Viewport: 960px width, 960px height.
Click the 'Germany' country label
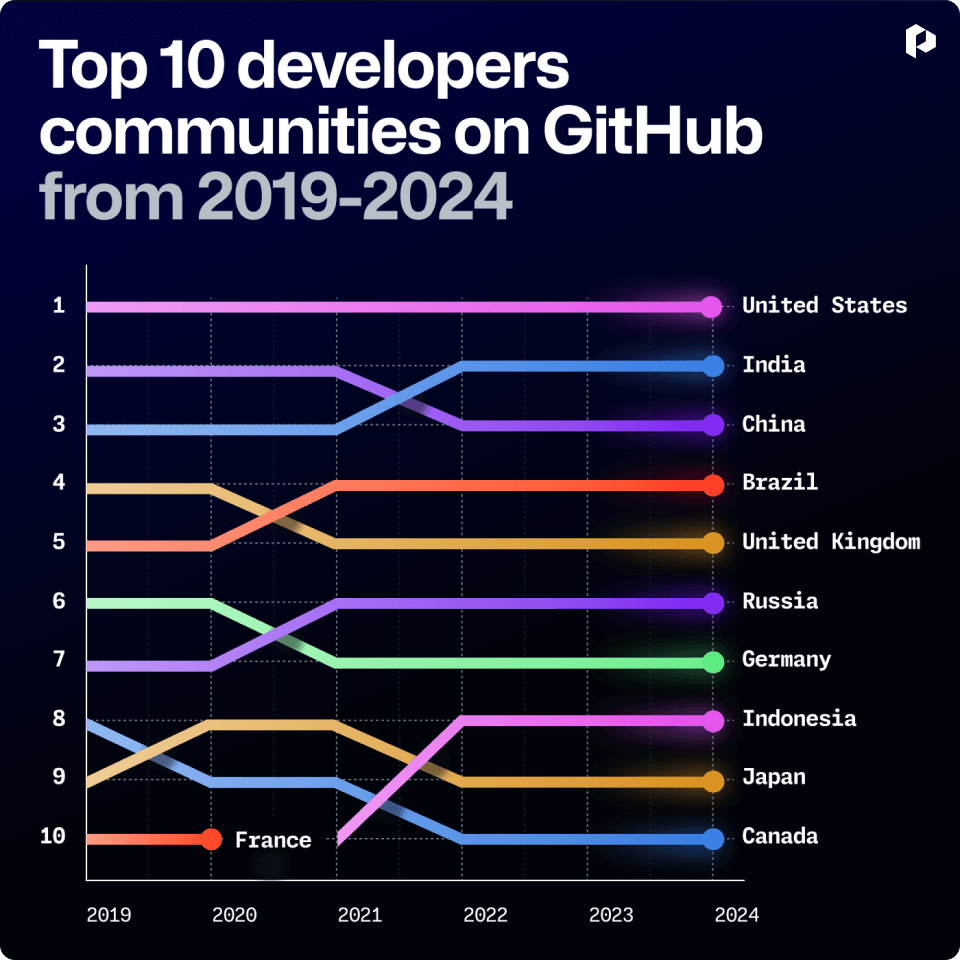[x=786, y=660]
